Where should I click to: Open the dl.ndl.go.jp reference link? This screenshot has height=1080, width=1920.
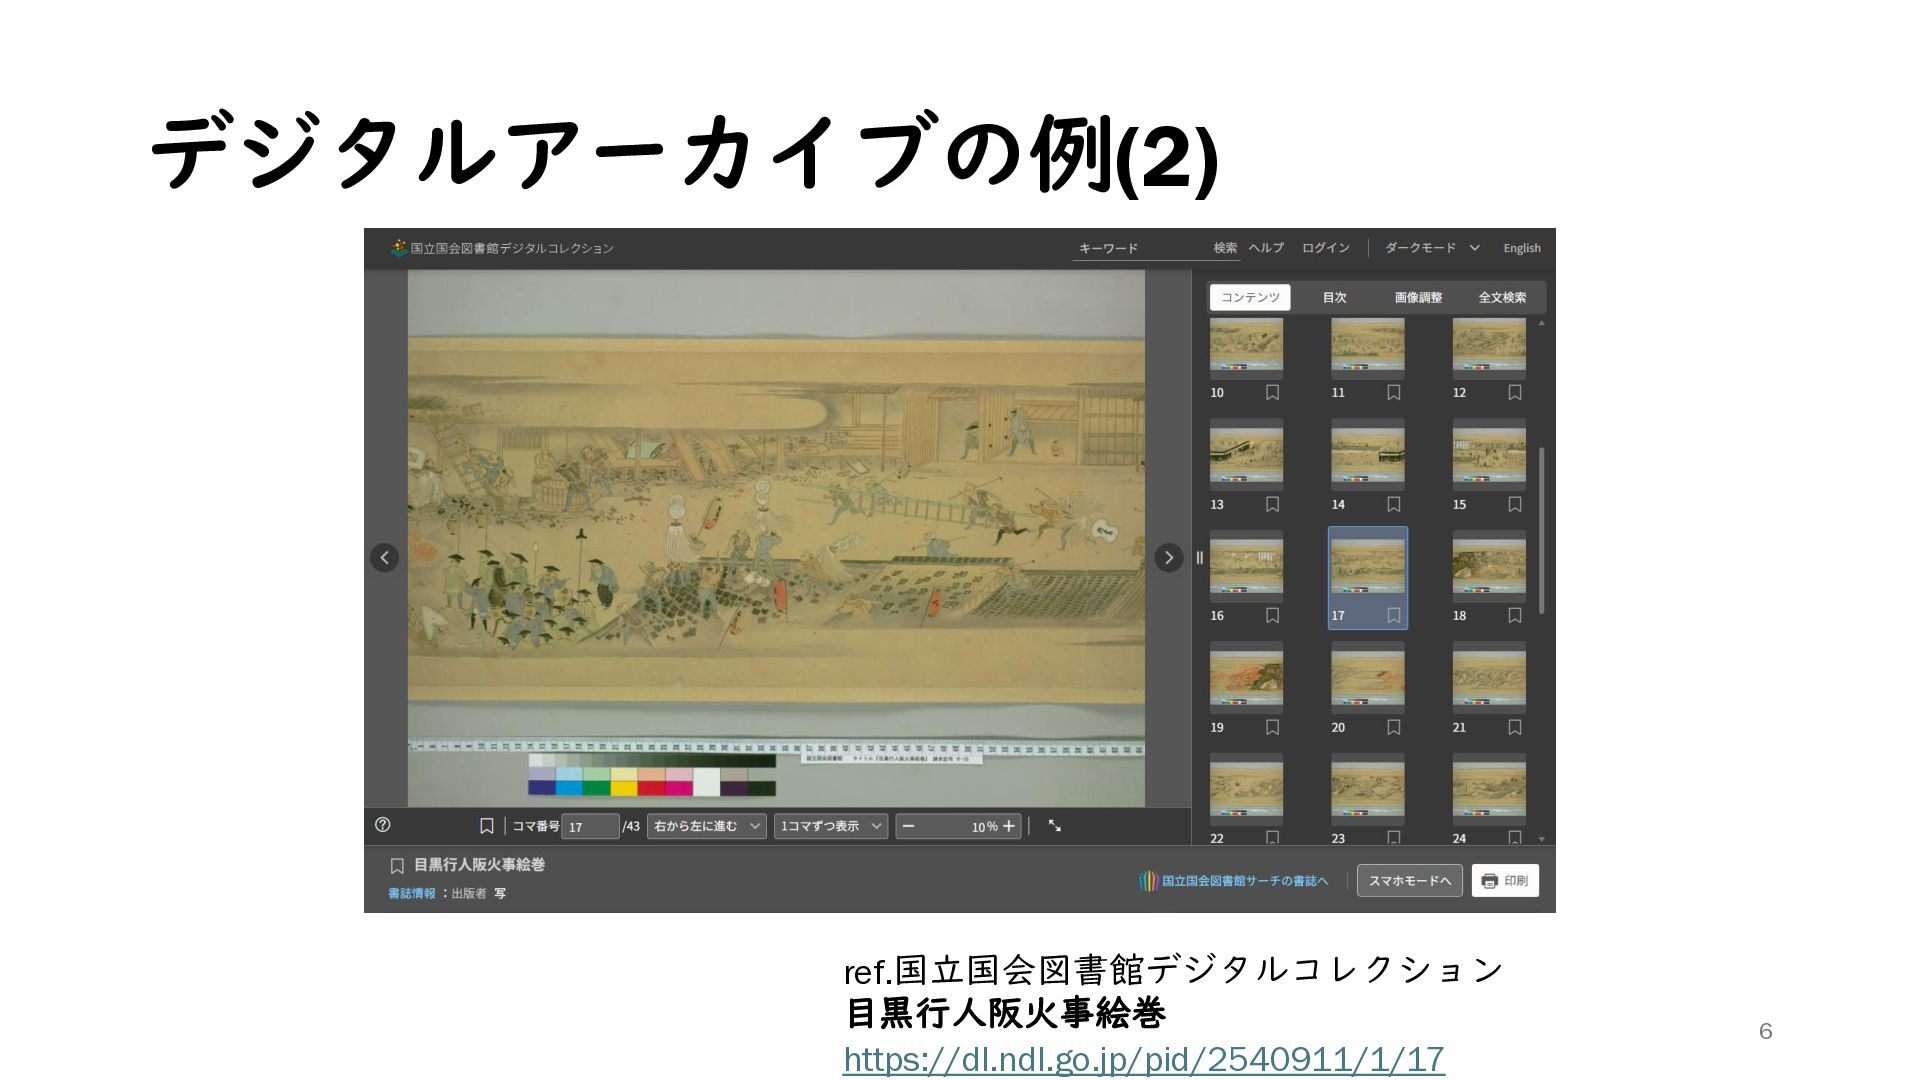click(x=1143, y=1059)
